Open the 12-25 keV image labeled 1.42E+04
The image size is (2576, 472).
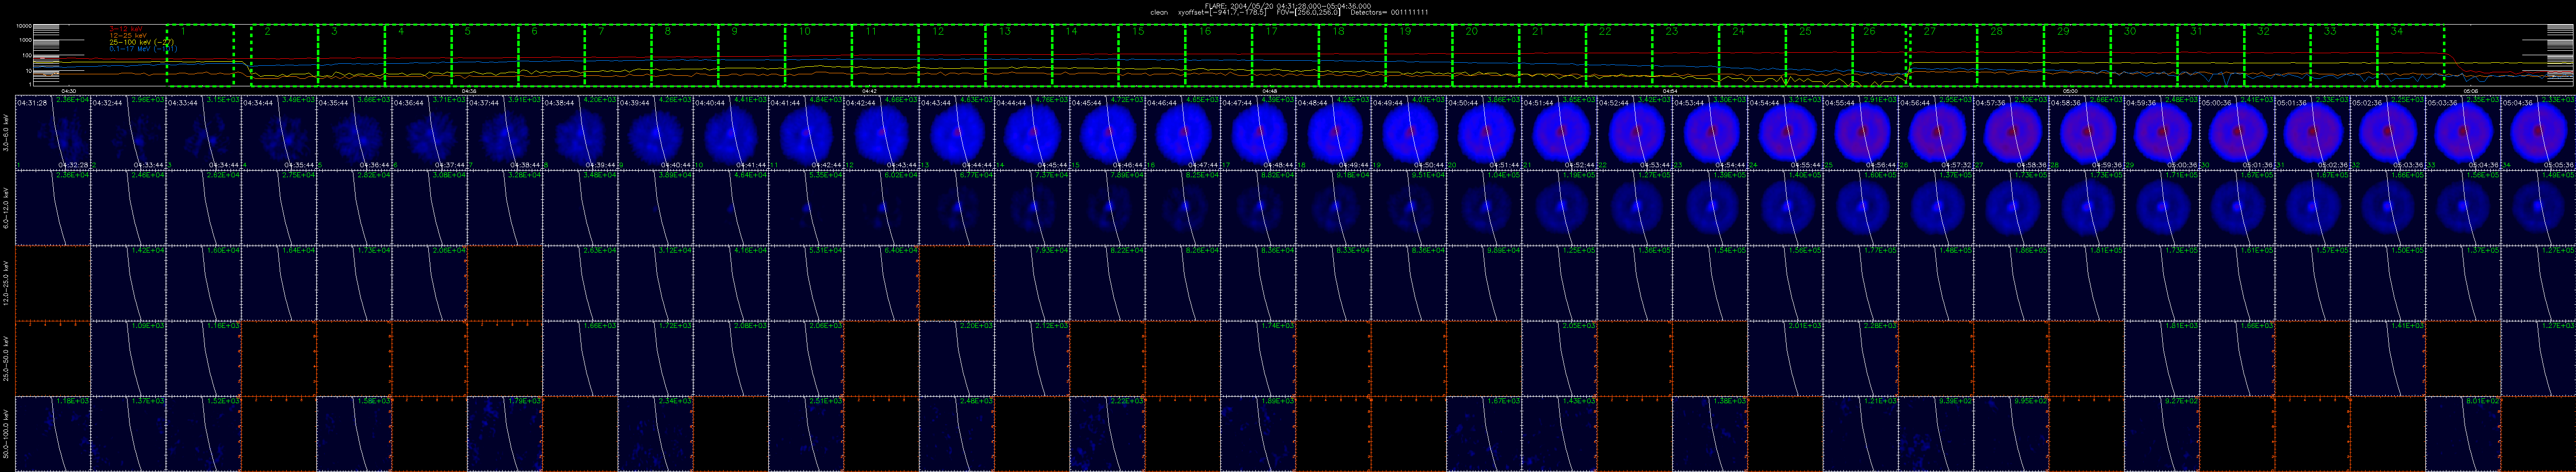coord(128,283)
